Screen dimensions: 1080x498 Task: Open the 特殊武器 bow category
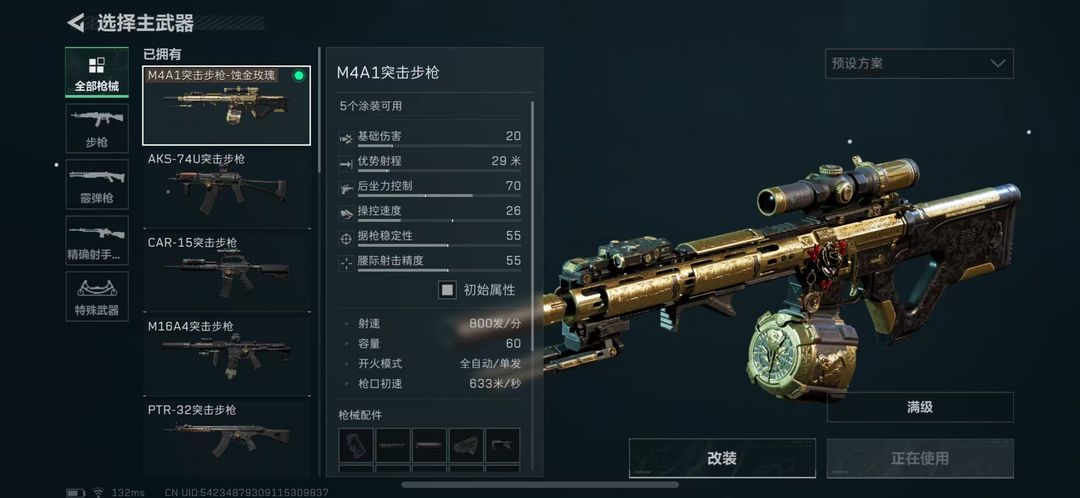pyautogui.click(x=96, y=296)
